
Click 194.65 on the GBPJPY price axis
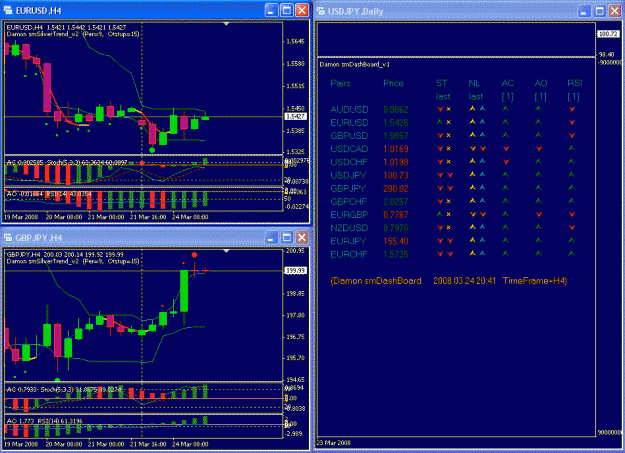point(295,380)
